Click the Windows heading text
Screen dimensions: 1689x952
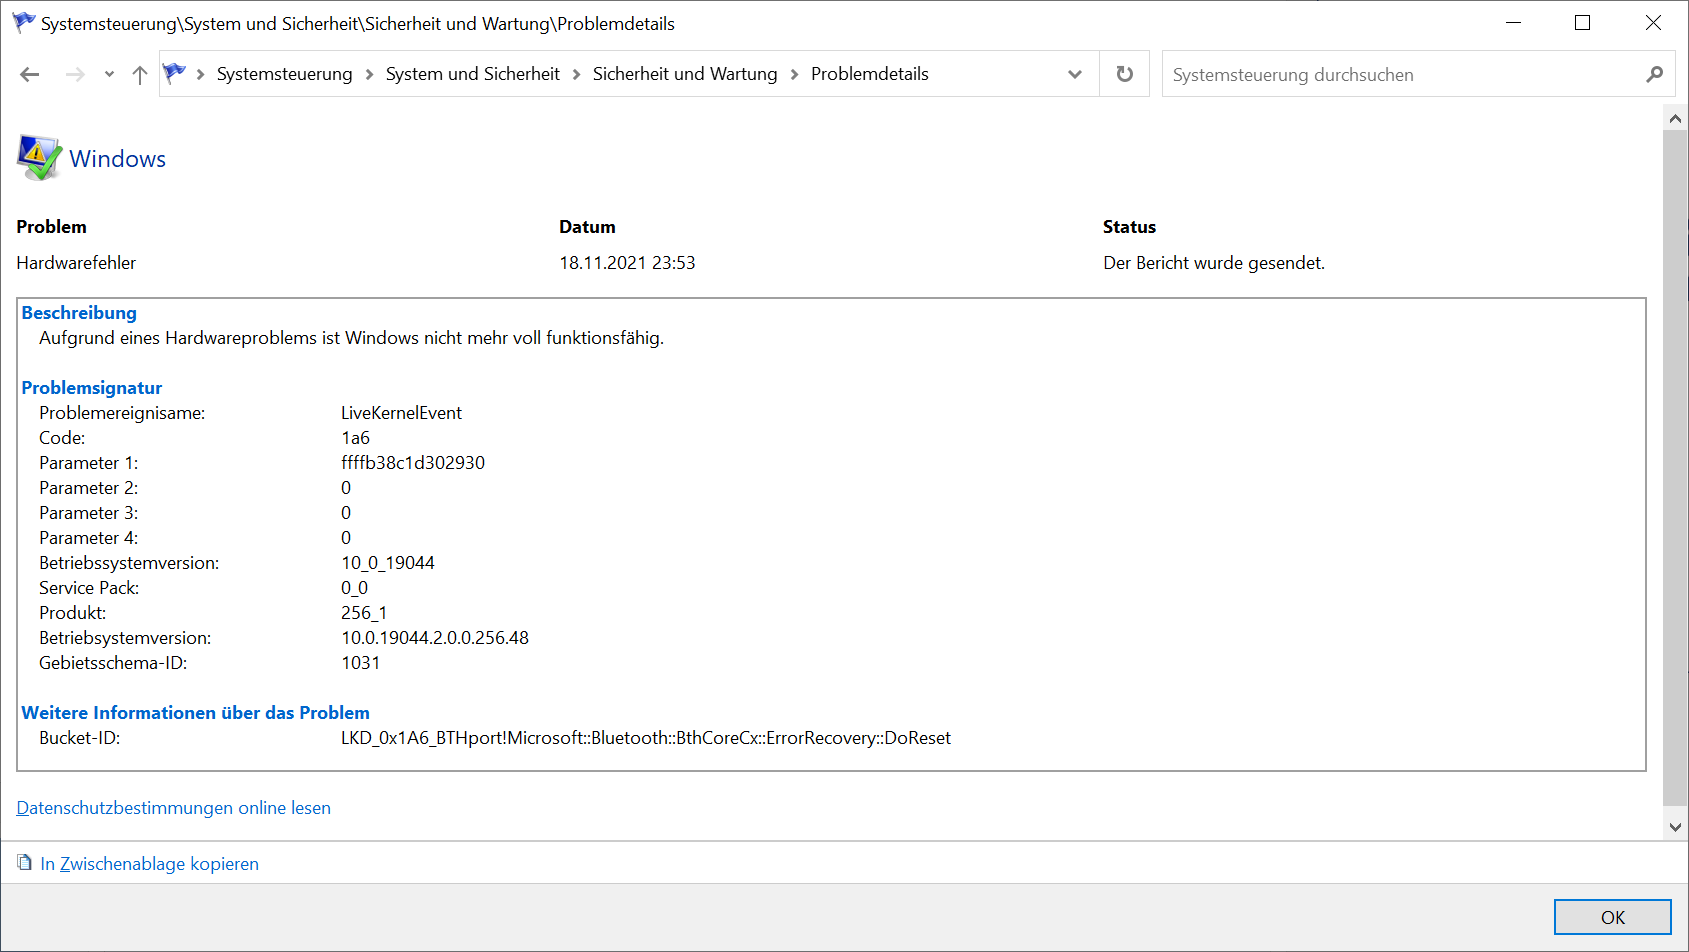tap(118, 159)
